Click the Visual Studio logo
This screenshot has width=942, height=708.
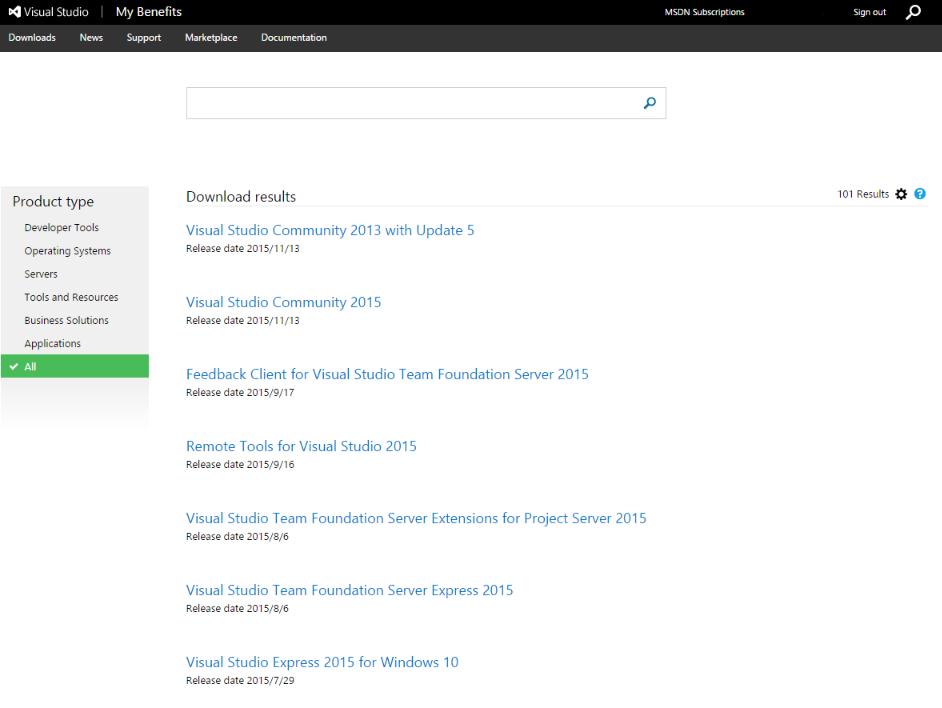(x=48, y=12)
